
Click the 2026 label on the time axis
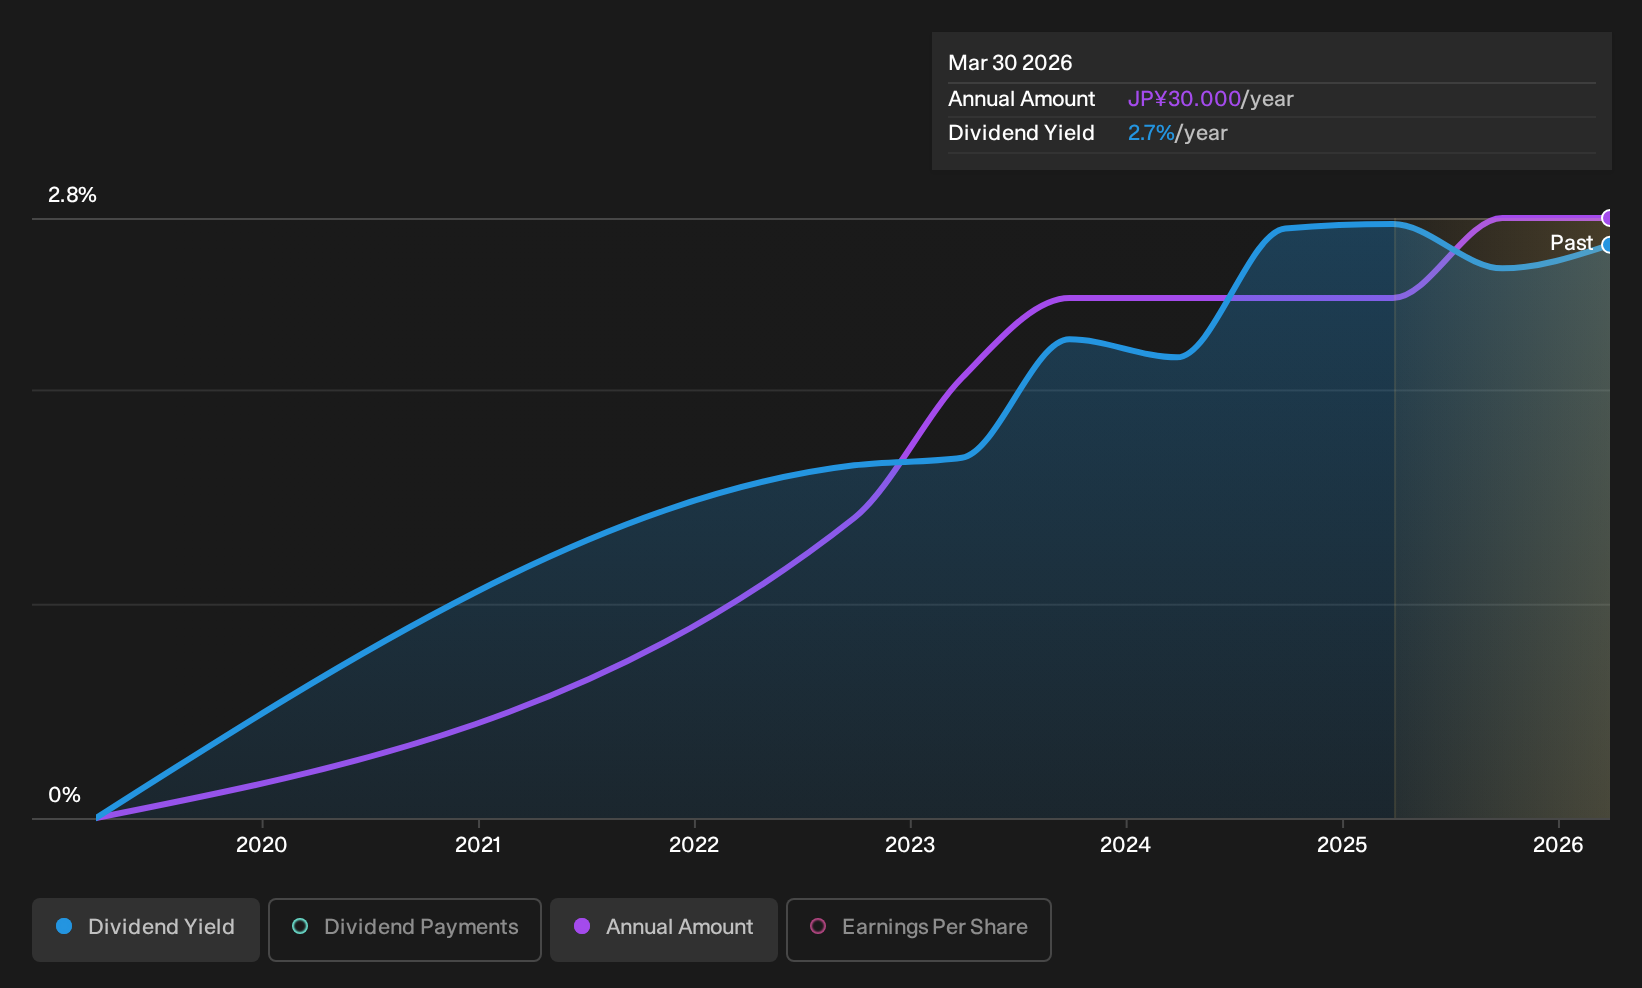click(x=1558, y=845)
